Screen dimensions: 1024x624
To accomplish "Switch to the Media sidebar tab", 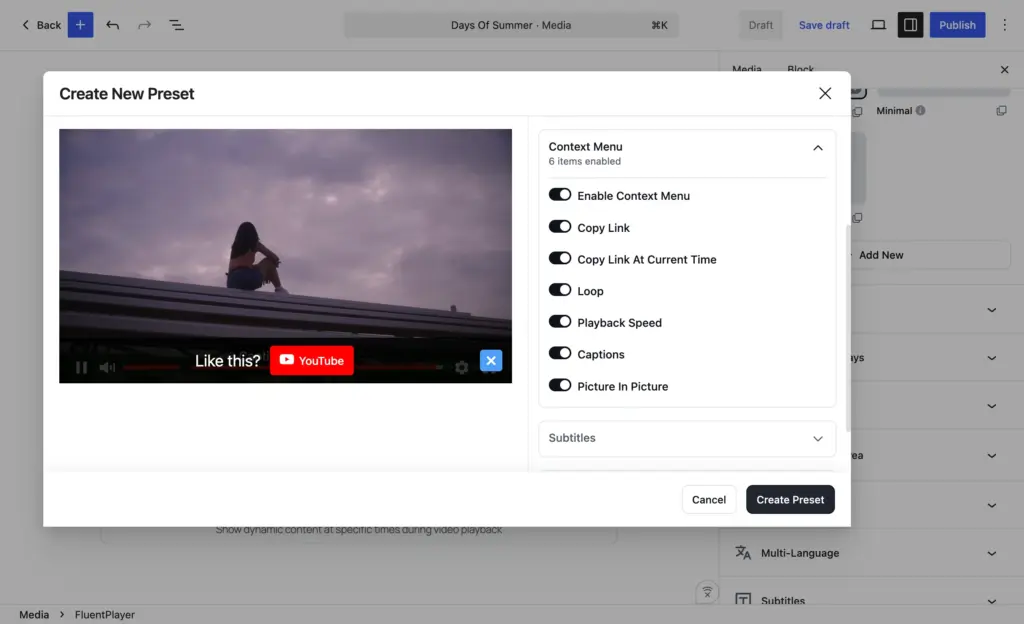I will pos(746,69).
